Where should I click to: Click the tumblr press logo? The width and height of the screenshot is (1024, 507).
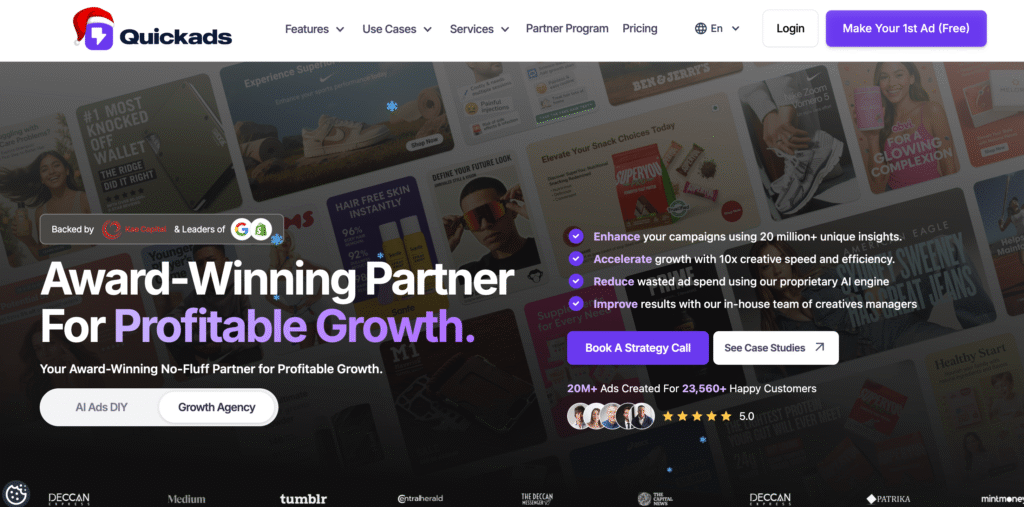(303, 499)
